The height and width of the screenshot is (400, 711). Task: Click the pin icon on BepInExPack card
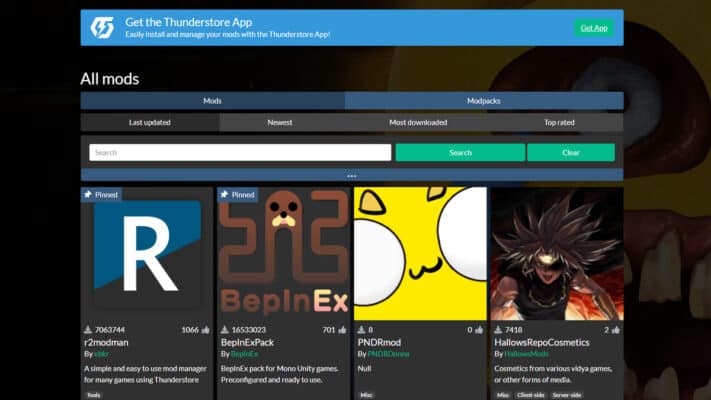225,195
